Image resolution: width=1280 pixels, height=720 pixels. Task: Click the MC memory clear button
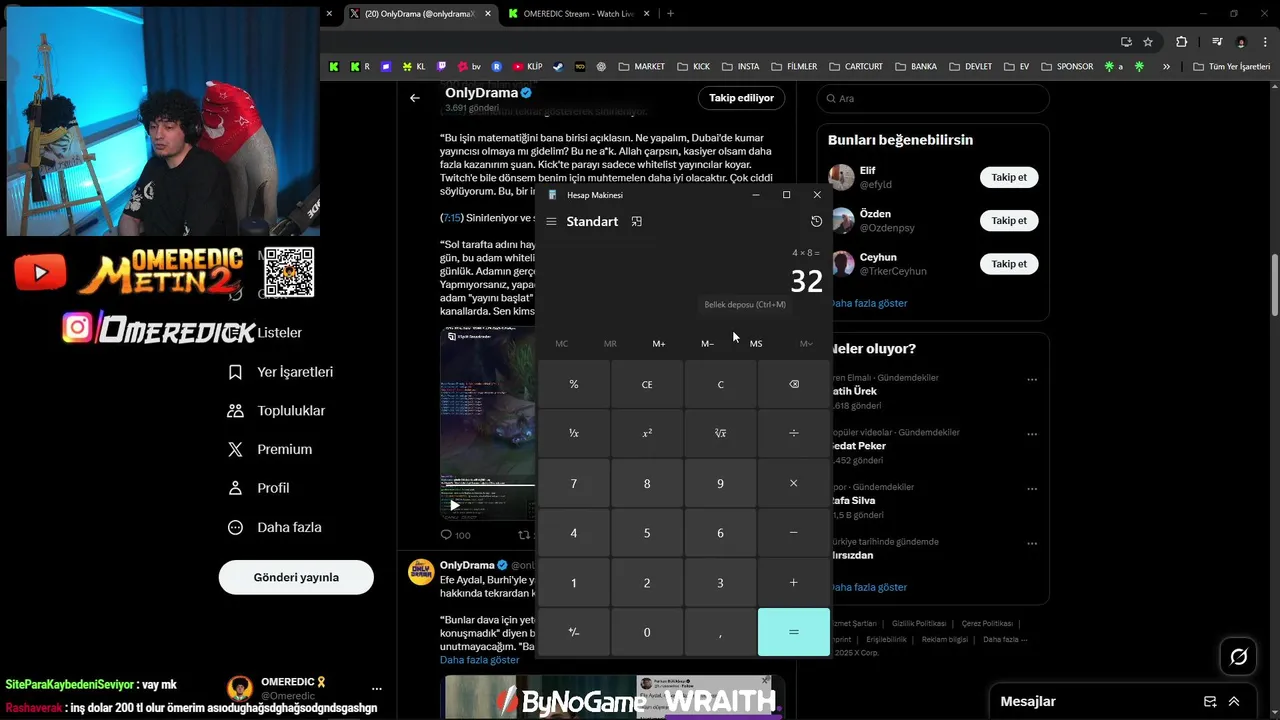tap(562, 343)
